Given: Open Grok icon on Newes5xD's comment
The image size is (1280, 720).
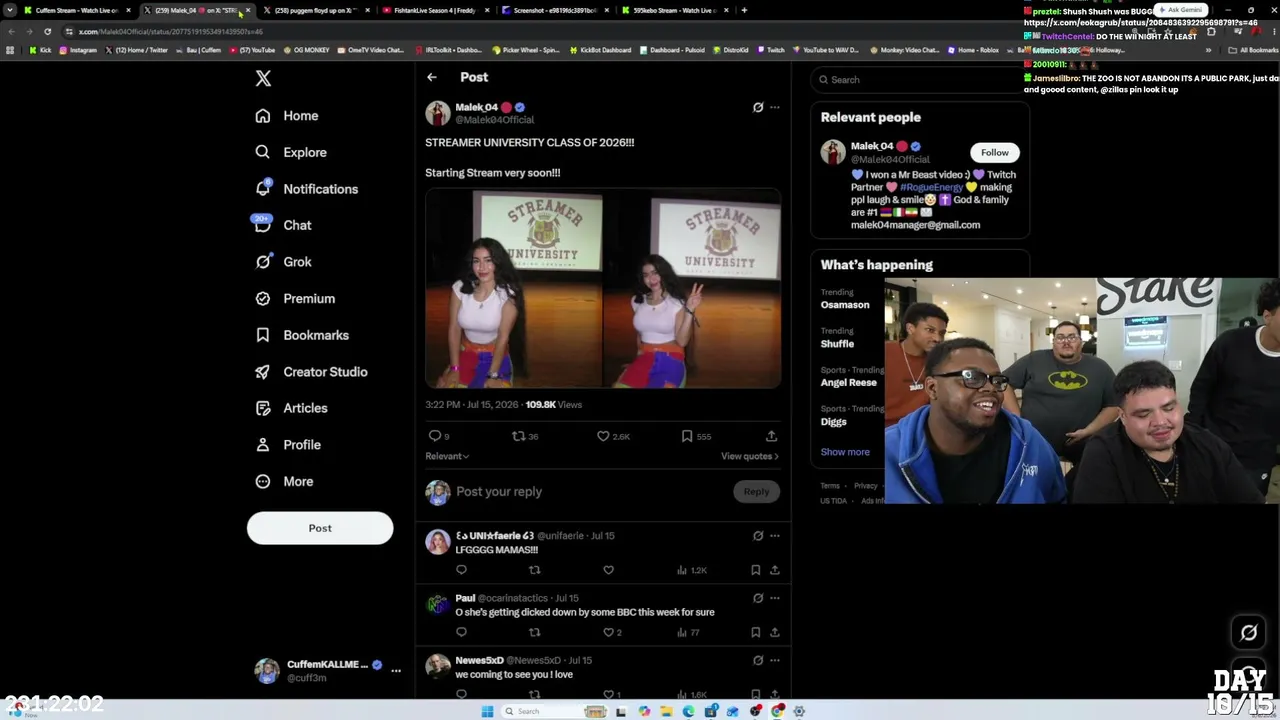Looking at the screenshot, I should pos(758,660).
